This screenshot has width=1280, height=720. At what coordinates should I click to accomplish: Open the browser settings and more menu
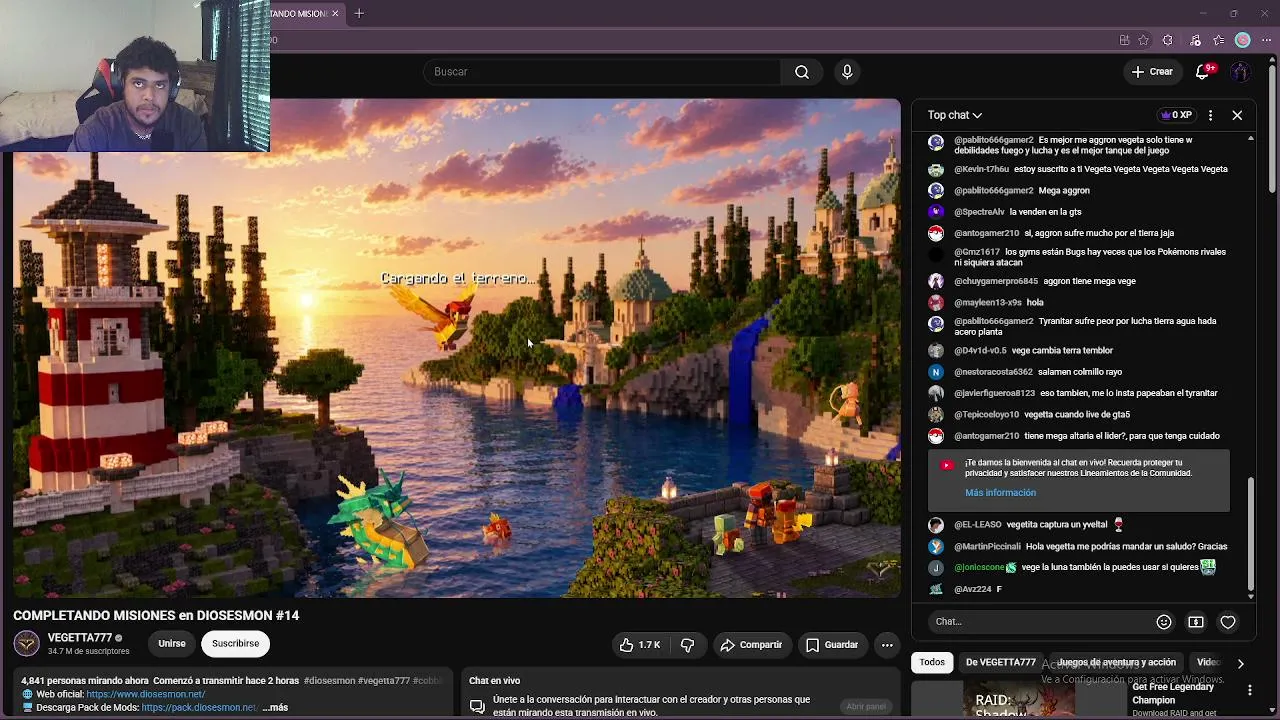pos(1266,40)
